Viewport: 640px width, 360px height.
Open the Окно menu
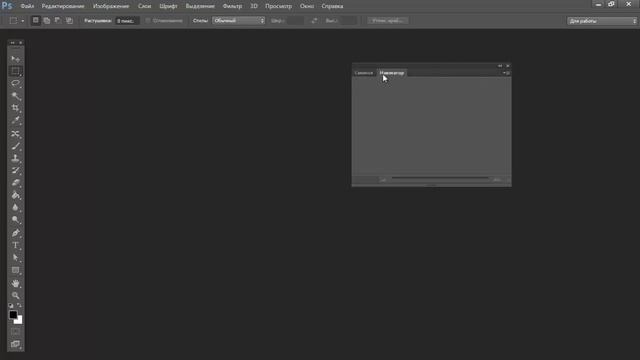pos(307,6)
